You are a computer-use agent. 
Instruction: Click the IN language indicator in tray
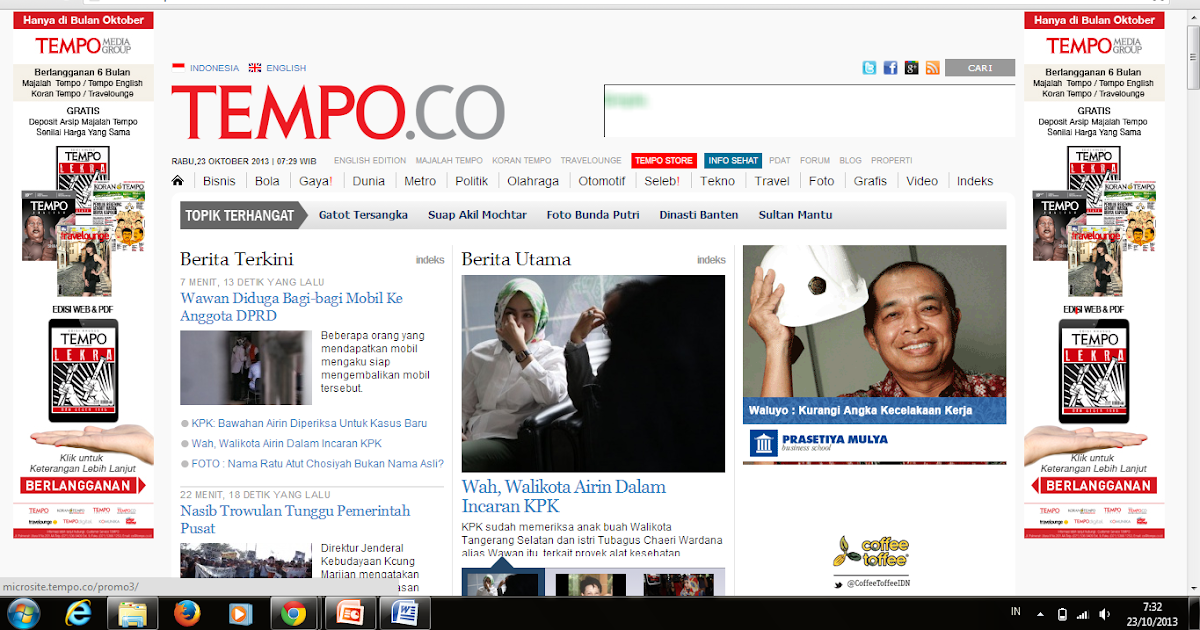click(x=1016, y=611)
